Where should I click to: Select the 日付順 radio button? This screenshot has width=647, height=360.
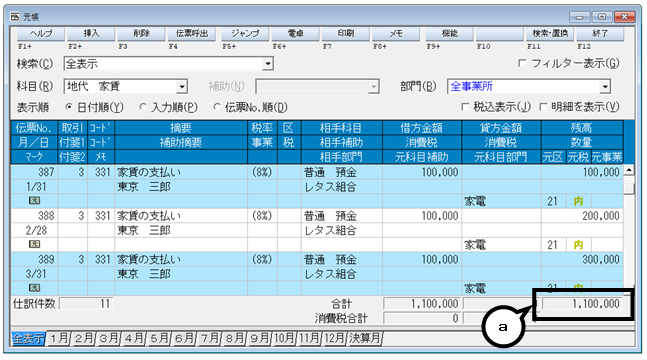[x=69, y=107]
